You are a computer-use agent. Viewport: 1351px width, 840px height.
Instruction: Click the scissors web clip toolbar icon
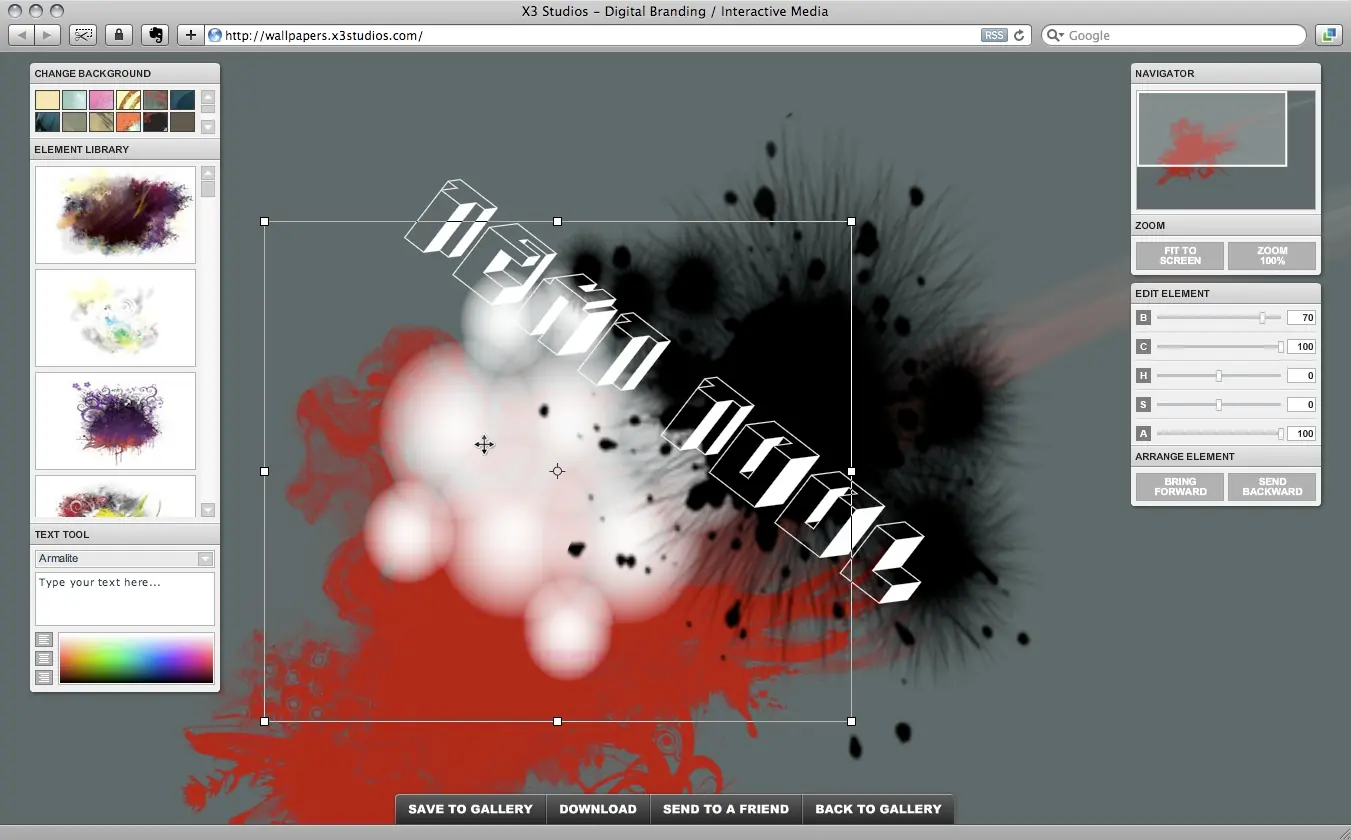coord(83,35)
